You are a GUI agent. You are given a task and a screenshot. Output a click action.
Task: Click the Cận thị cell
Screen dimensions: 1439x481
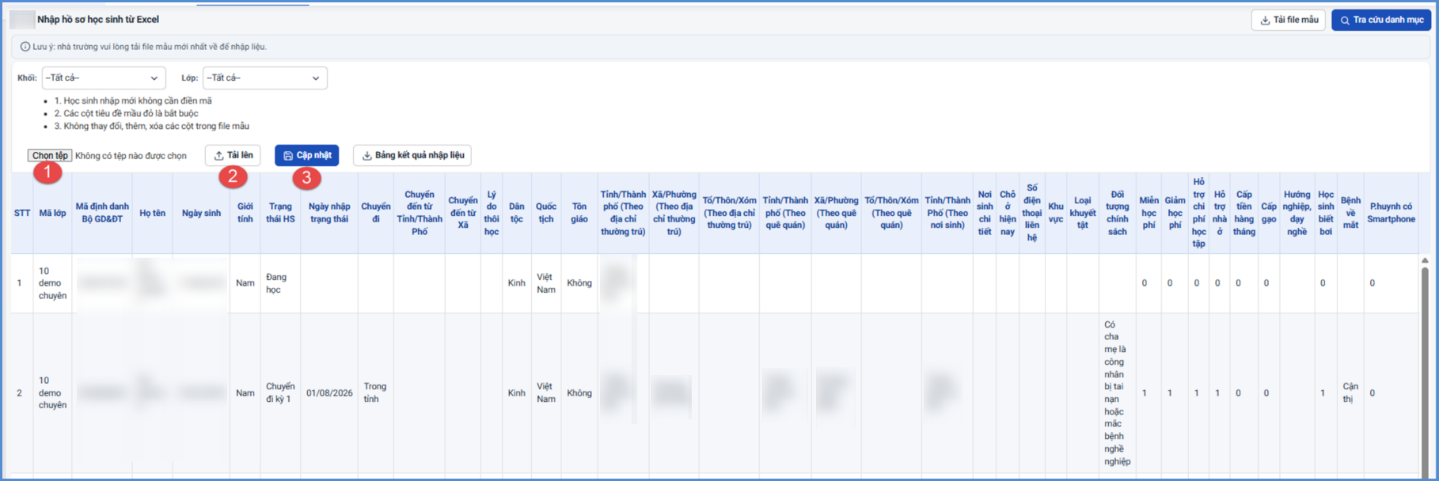tap(1351, 393)
